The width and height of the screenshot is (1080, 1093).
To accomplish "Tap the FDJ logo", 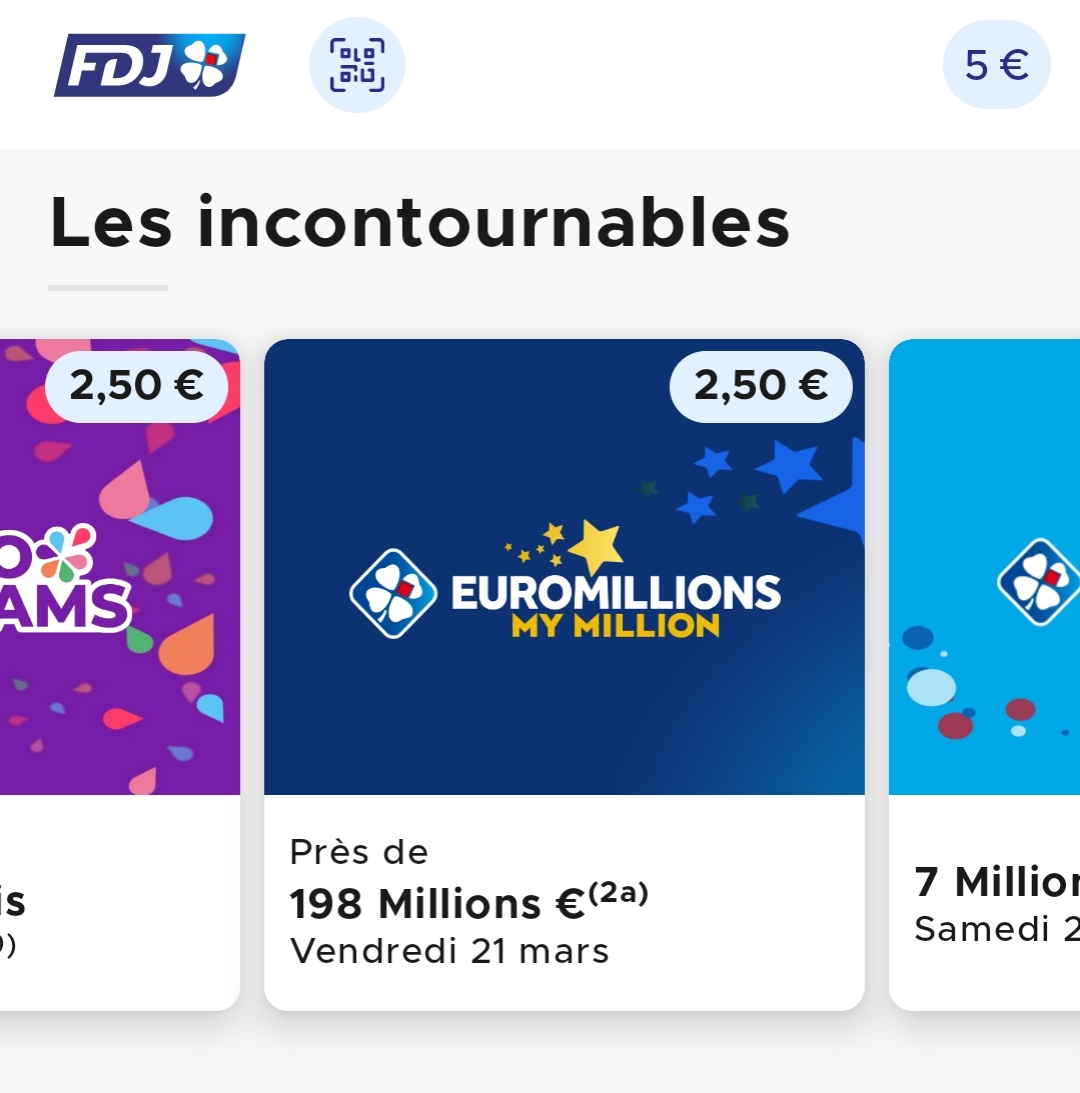I will pos(149,65).
